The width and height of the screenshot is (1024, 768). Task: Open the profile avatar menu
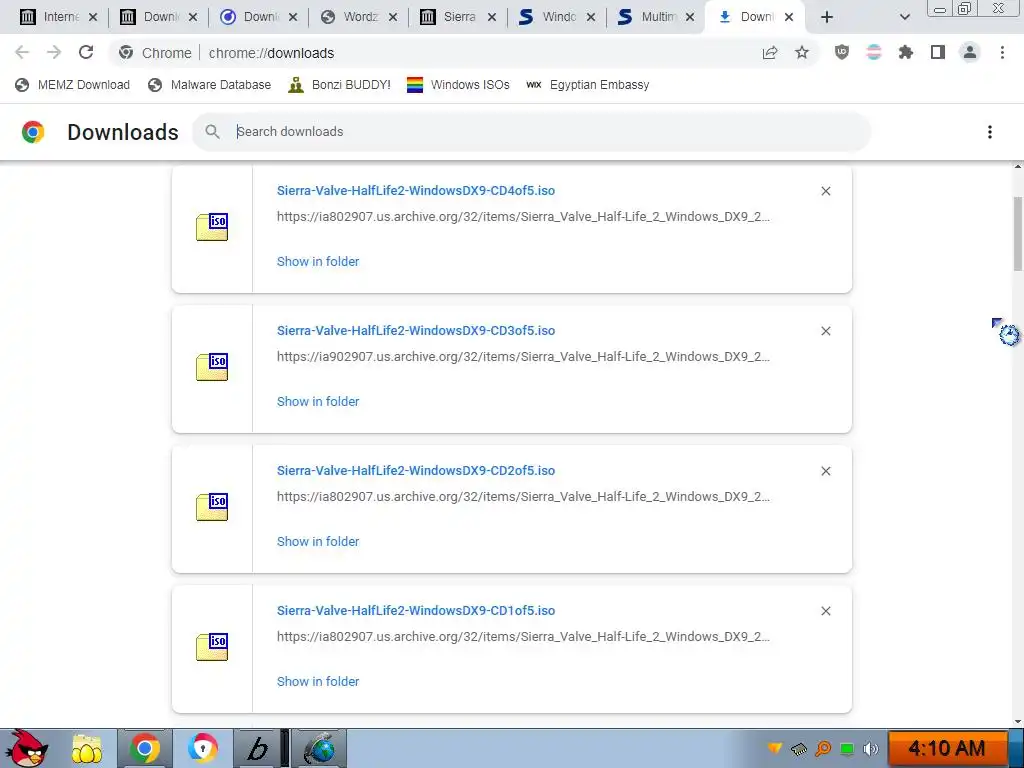970,52
